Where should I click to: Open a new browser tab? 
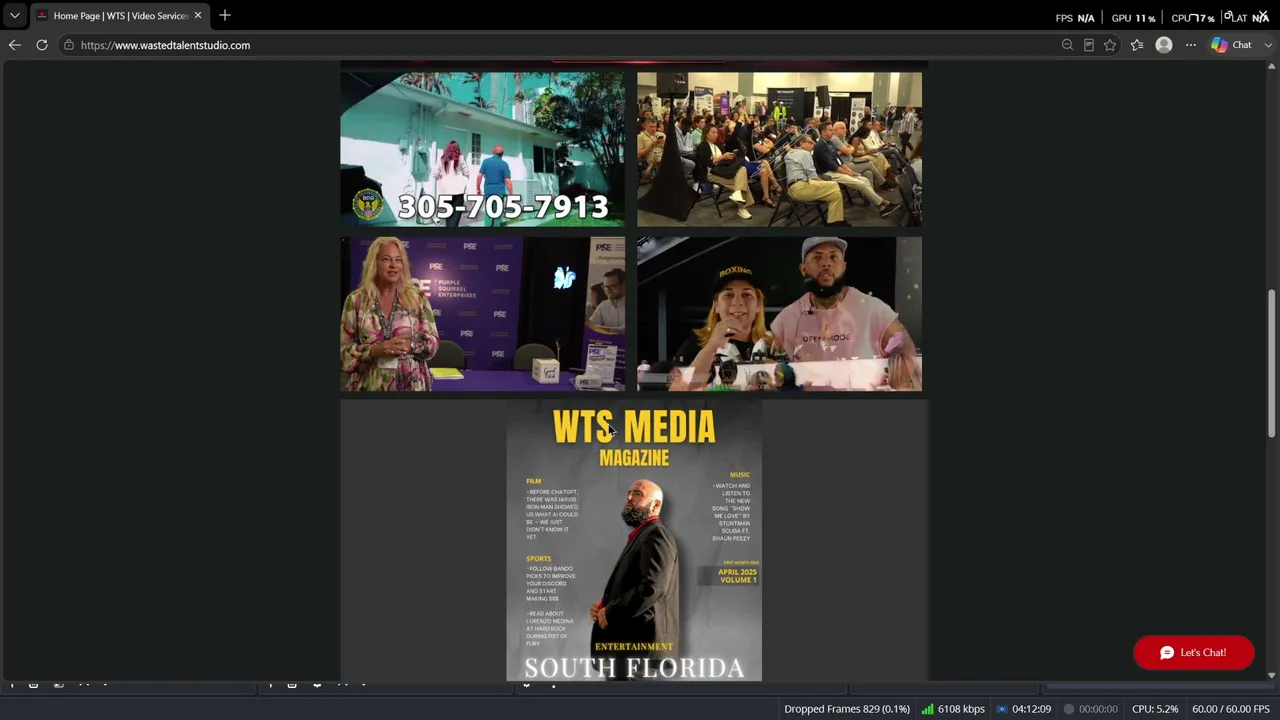tap(225, 16)
